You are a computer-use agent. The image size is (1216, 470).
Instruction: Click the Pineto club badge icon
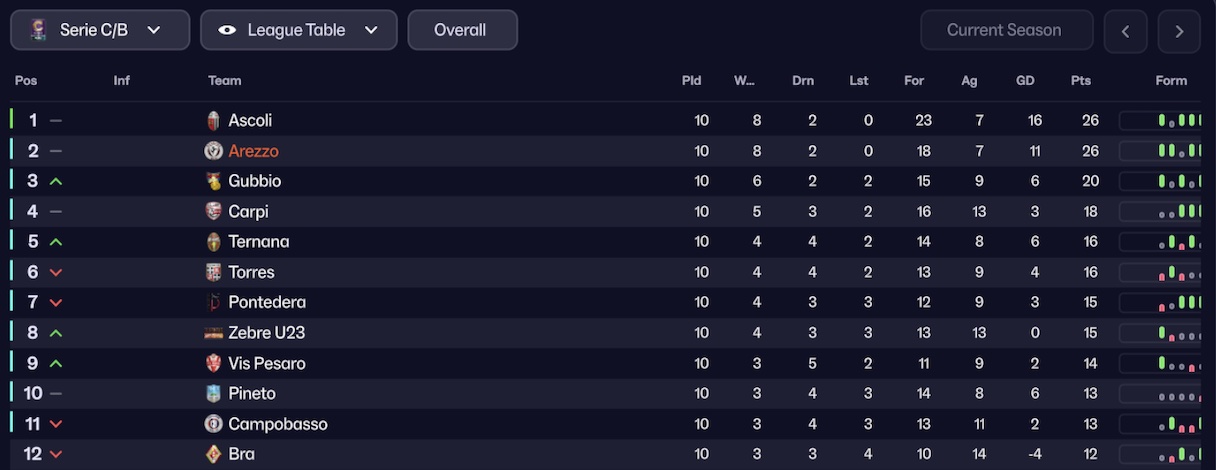pos(213,394)
